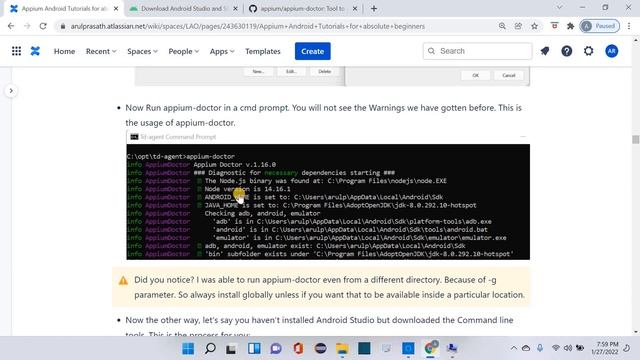Expand the collapsed left sidebar
640x360 pixels.
(11, 91)
